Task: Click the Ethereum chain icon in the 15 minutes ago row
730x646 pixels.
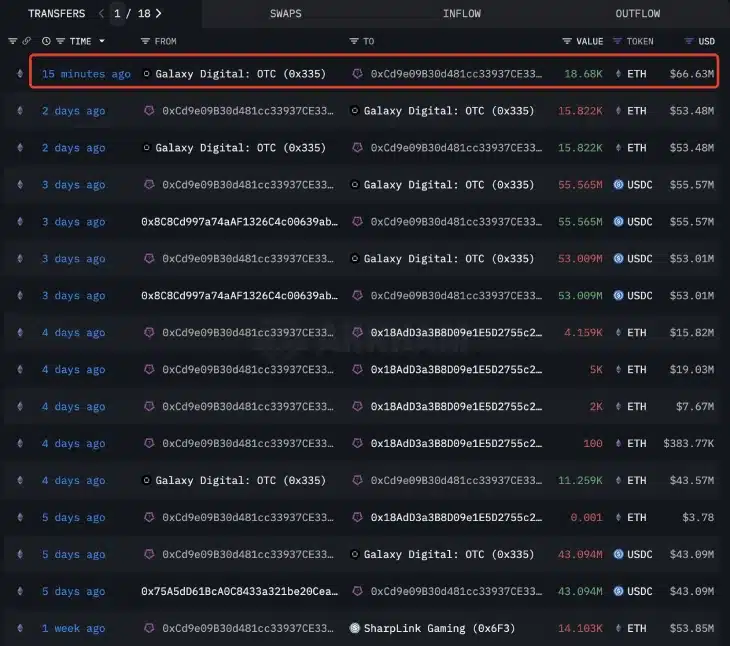Action: [x=20, y=74]
